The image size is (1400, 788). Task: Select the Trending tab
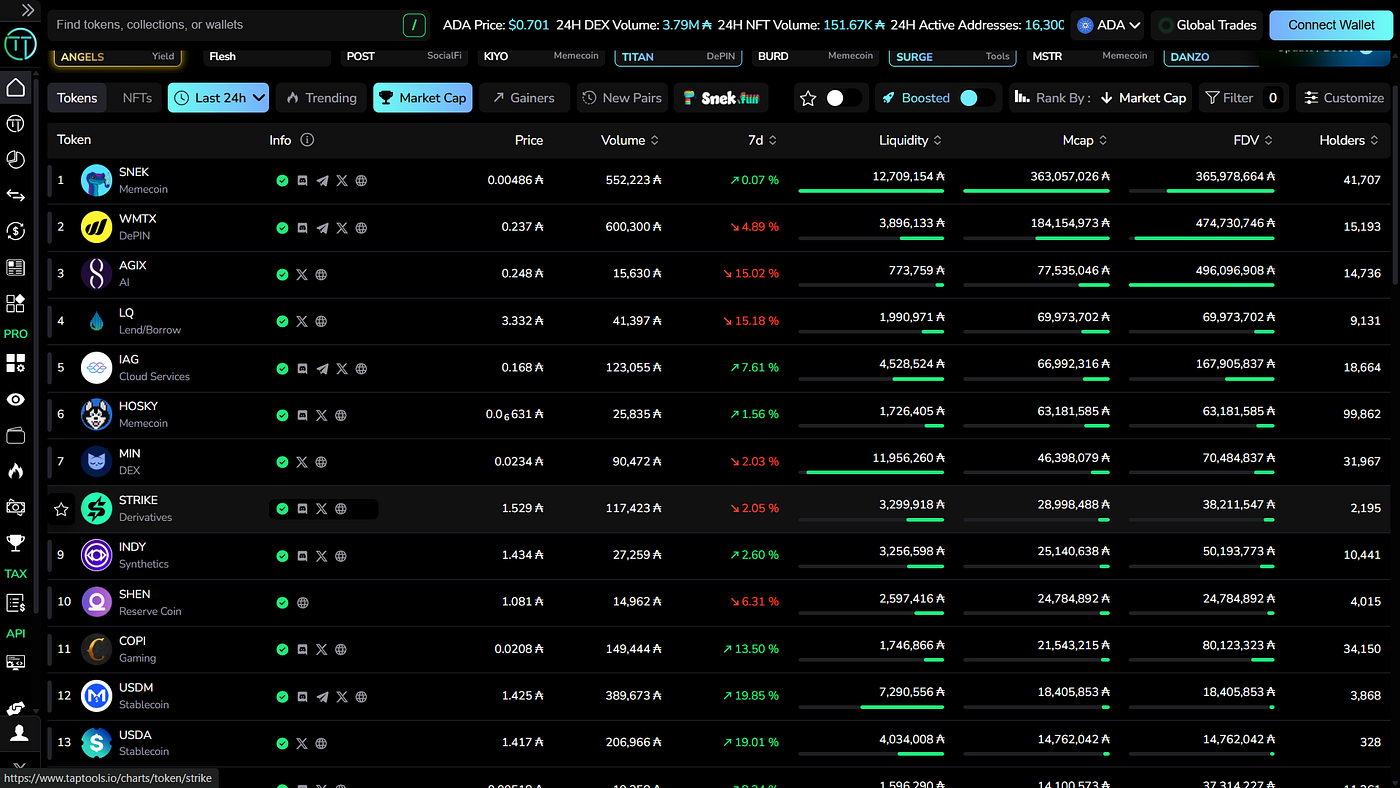coord(321,98)
